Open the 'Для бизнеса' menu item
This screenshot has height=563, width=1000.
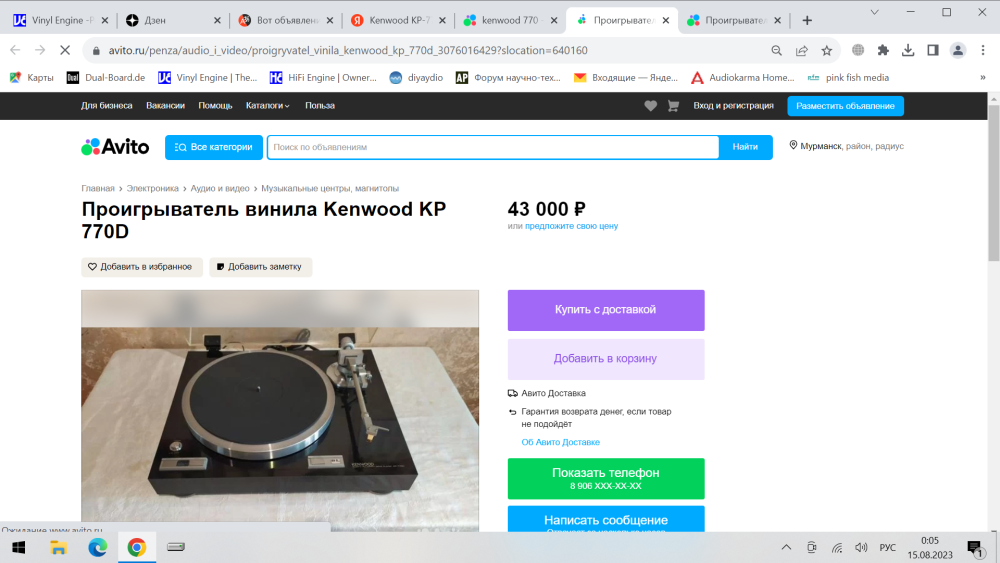pos(106,106)
